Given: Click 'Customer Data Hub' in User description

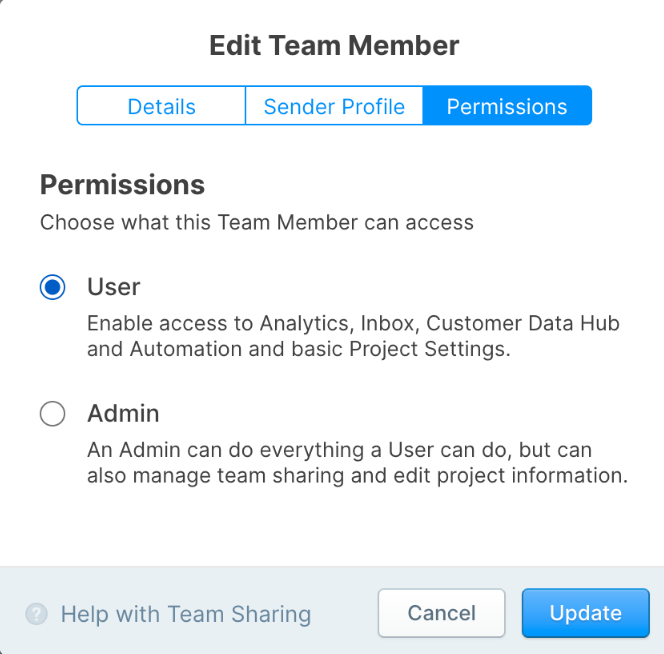Looking at the screenshot, I should click(523, 323).
